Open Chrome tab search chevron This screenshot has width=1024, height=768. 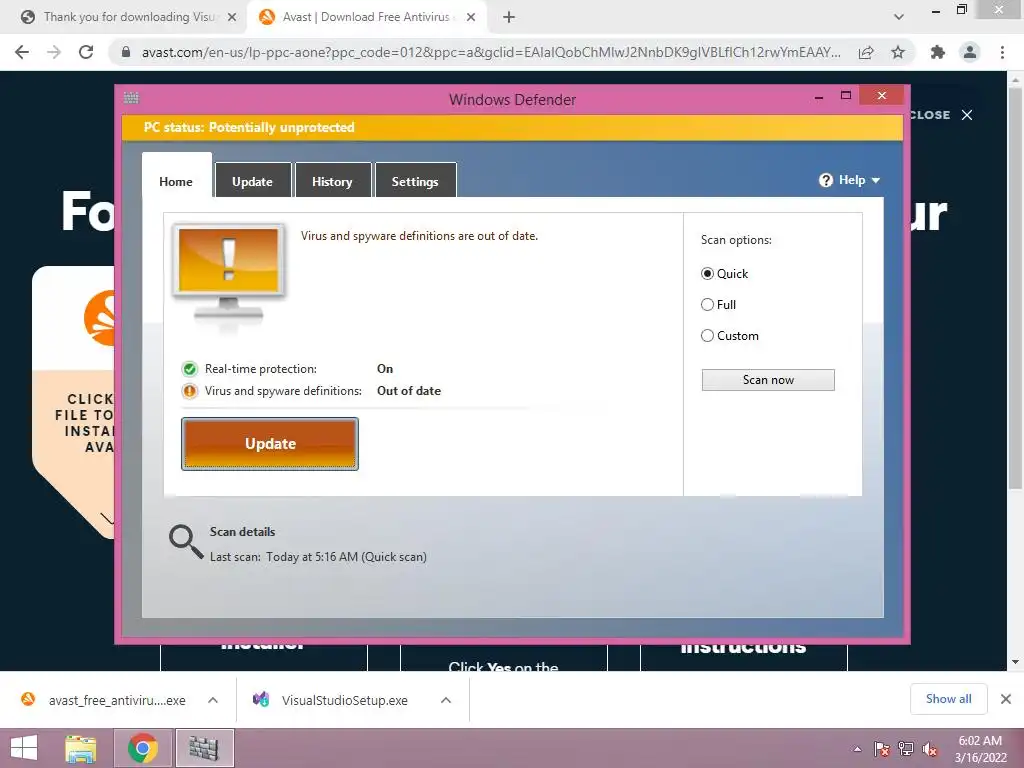coord(899,17)
